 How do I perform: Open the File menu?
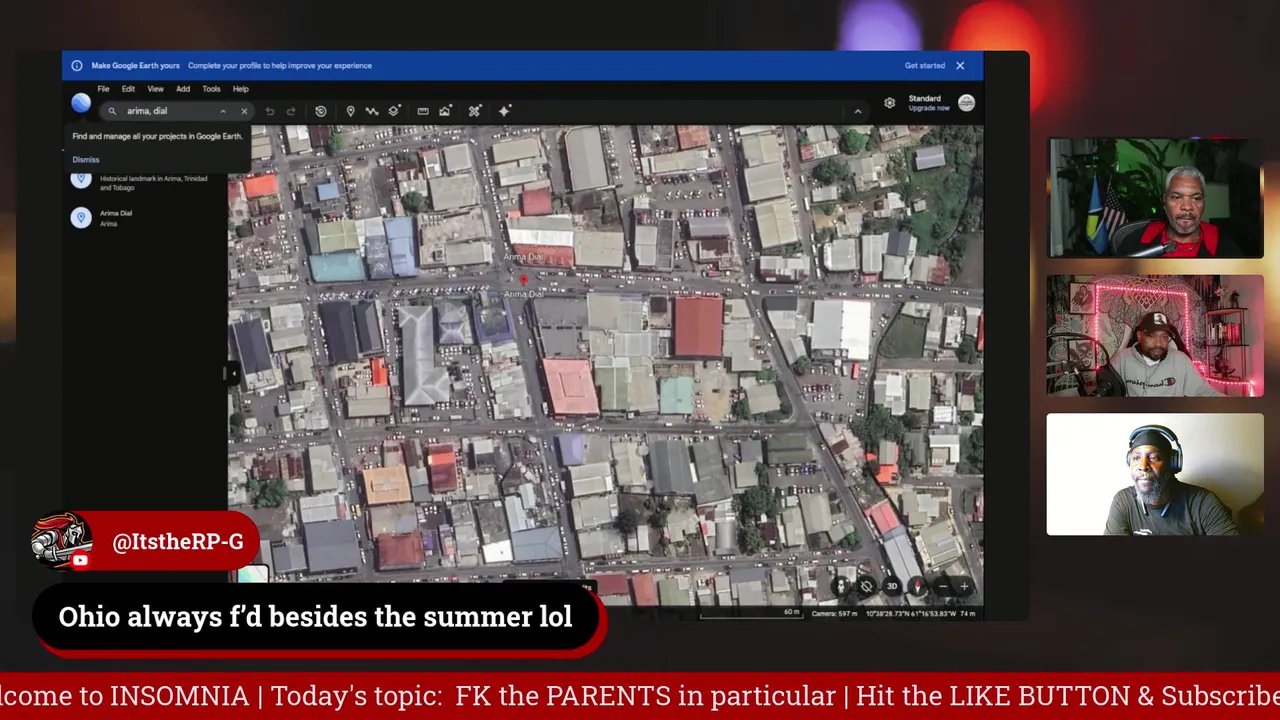(x=103, y=89)
